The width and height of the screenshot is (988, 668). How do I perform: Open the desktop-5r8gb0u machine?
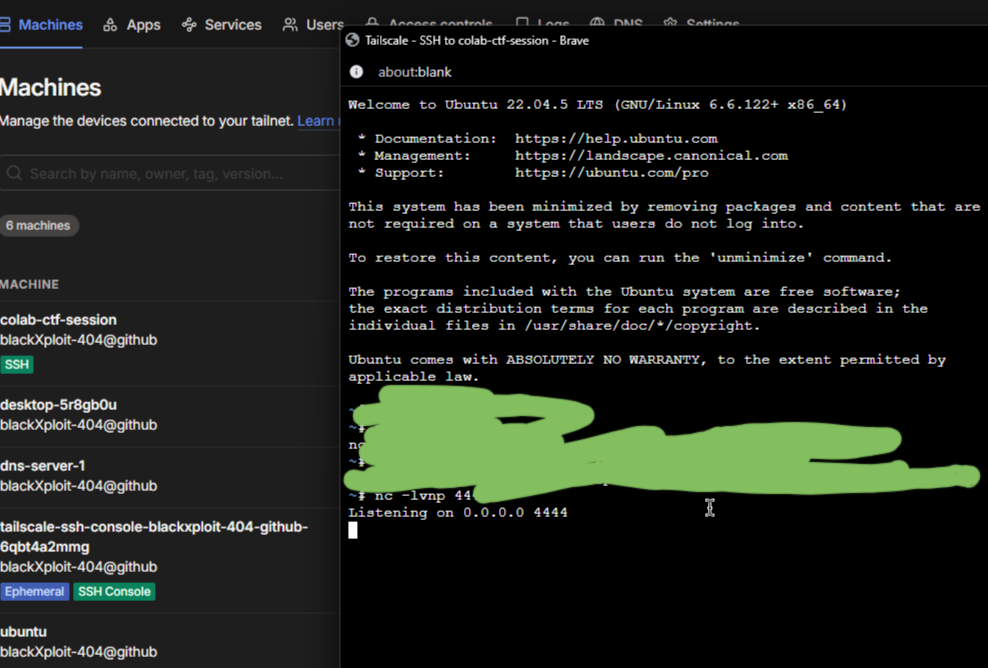(x=59, y=405)
